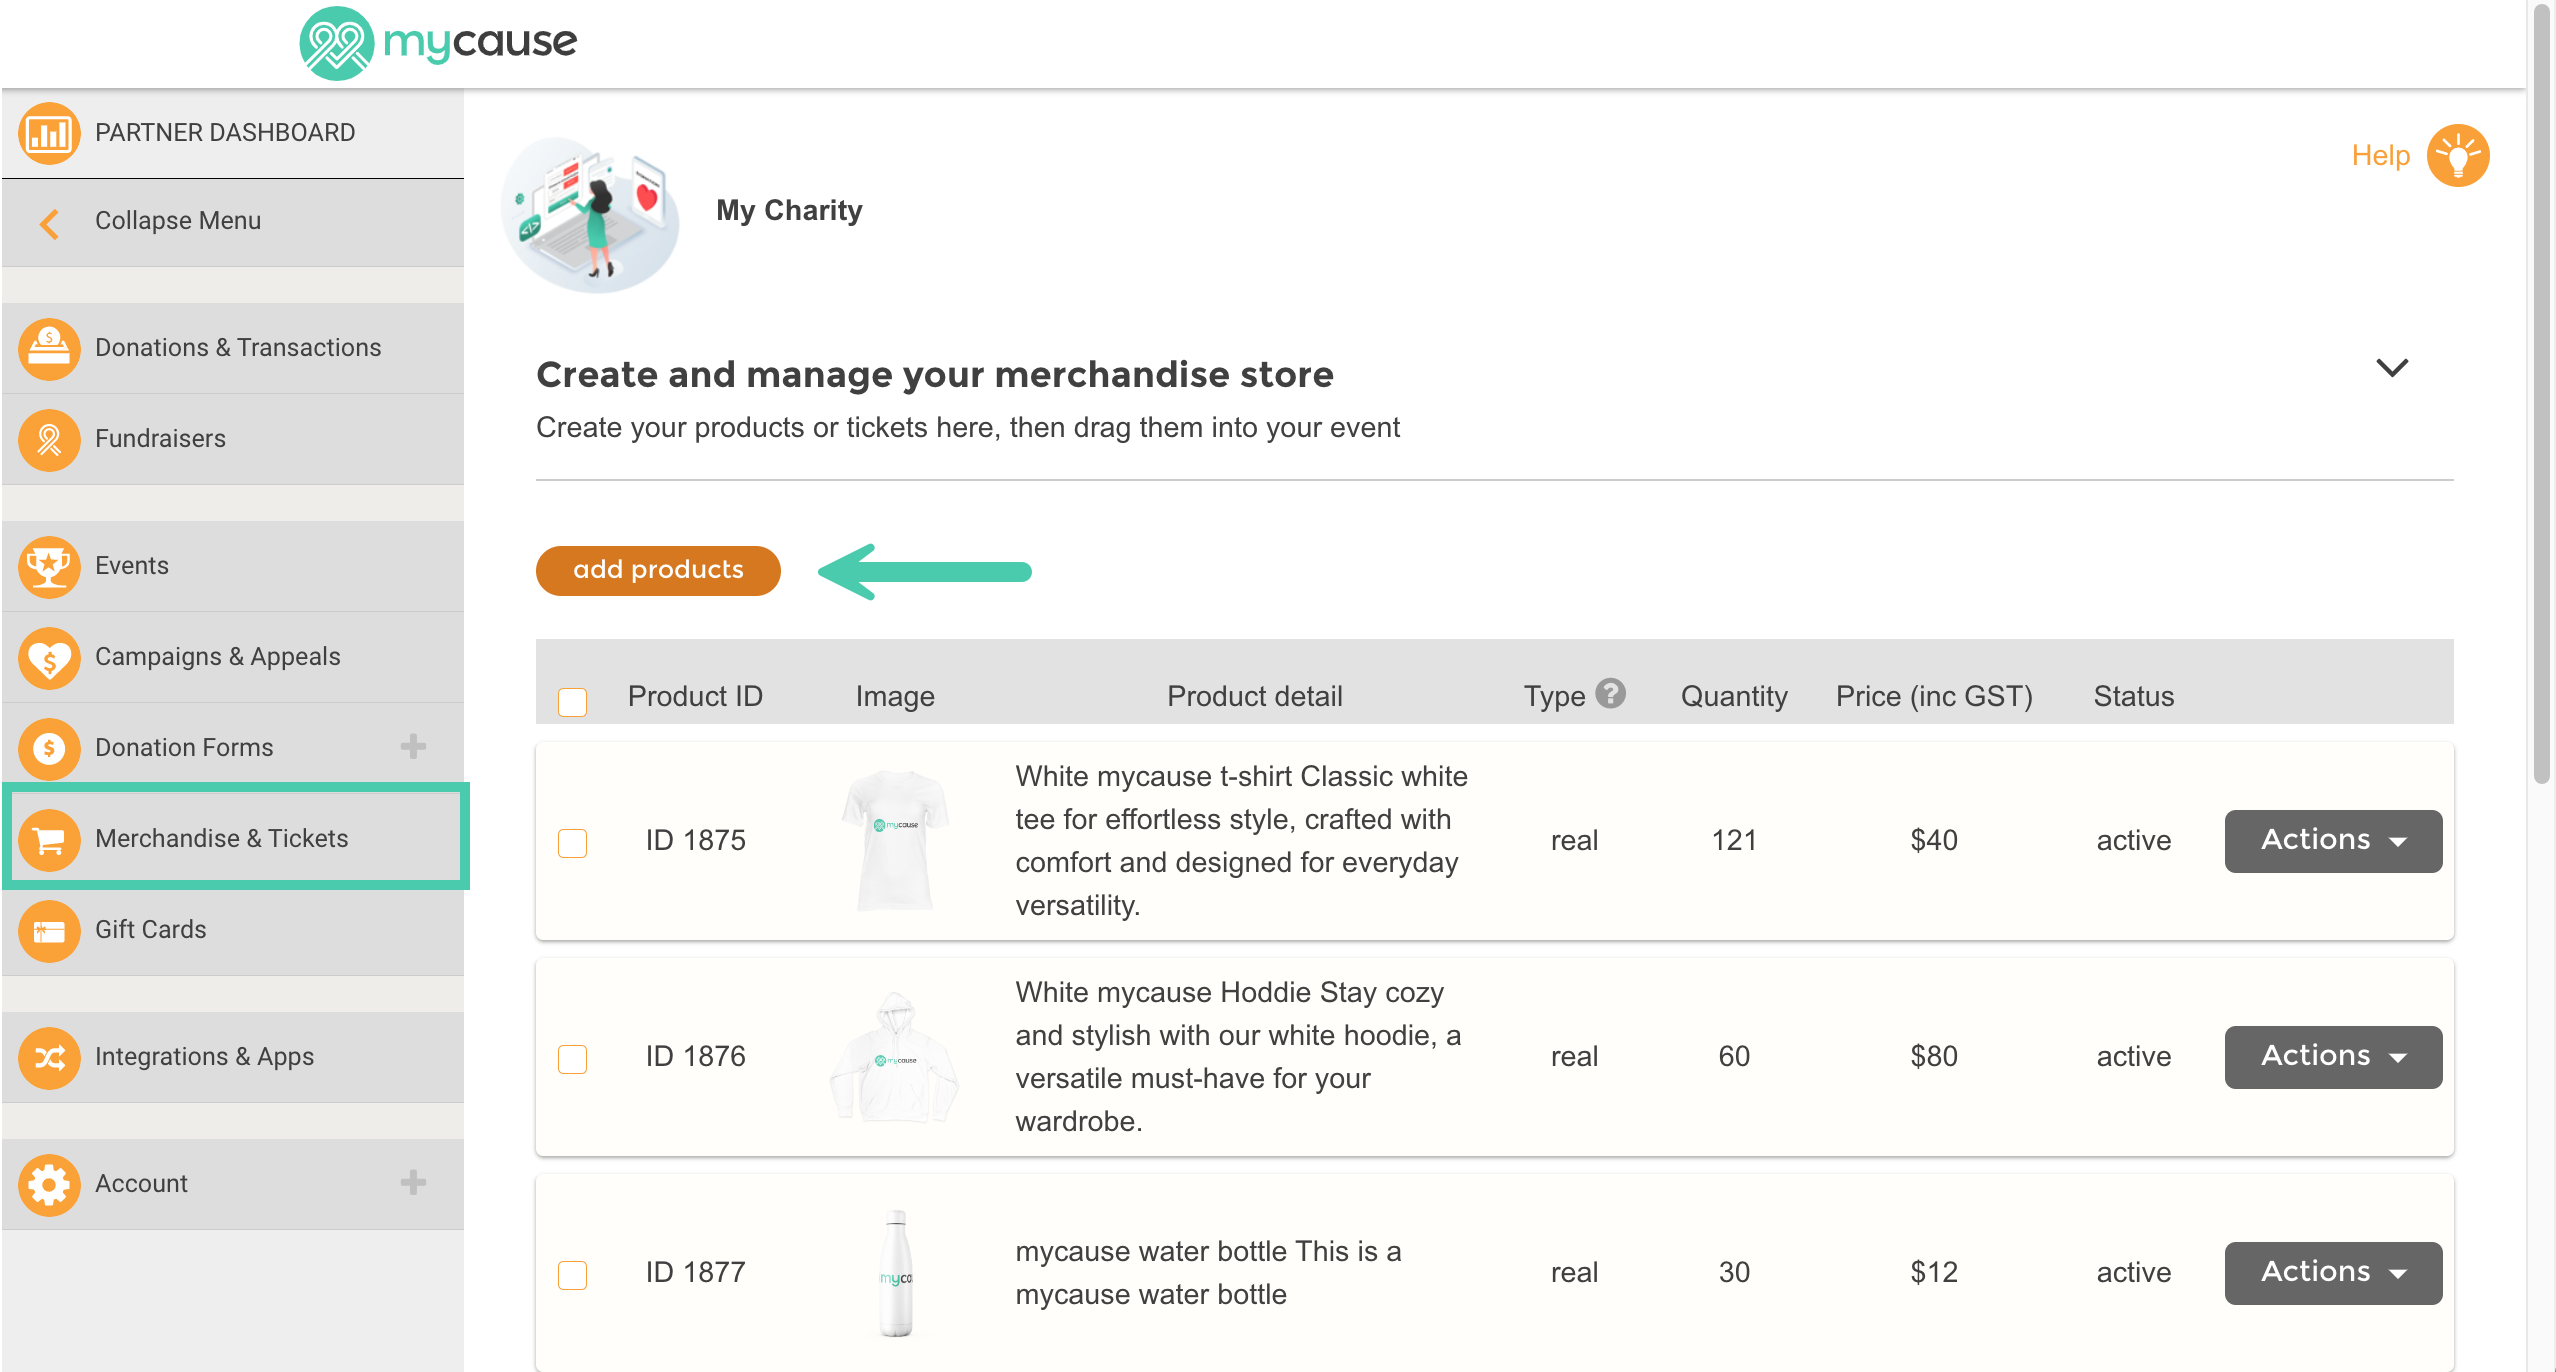Click the Type column header label
The height and width of the screenshot is (1372, 2556).
point(1554,696)
